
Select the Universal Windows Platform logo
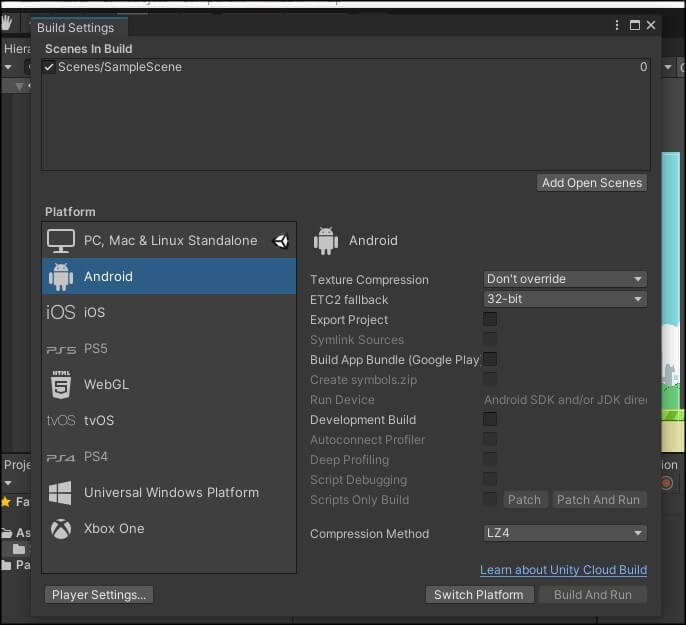point(60,493)
